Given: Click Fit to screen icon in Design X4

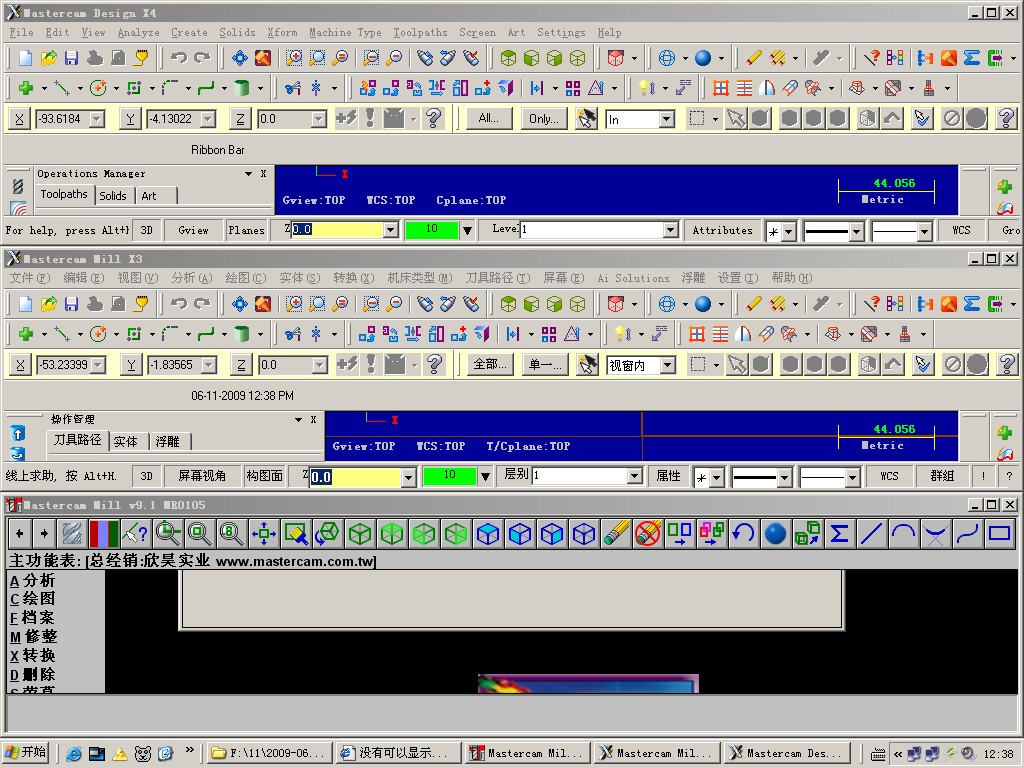Looking at the screenshot, I should pyautogui.click(x=240, y=58).
